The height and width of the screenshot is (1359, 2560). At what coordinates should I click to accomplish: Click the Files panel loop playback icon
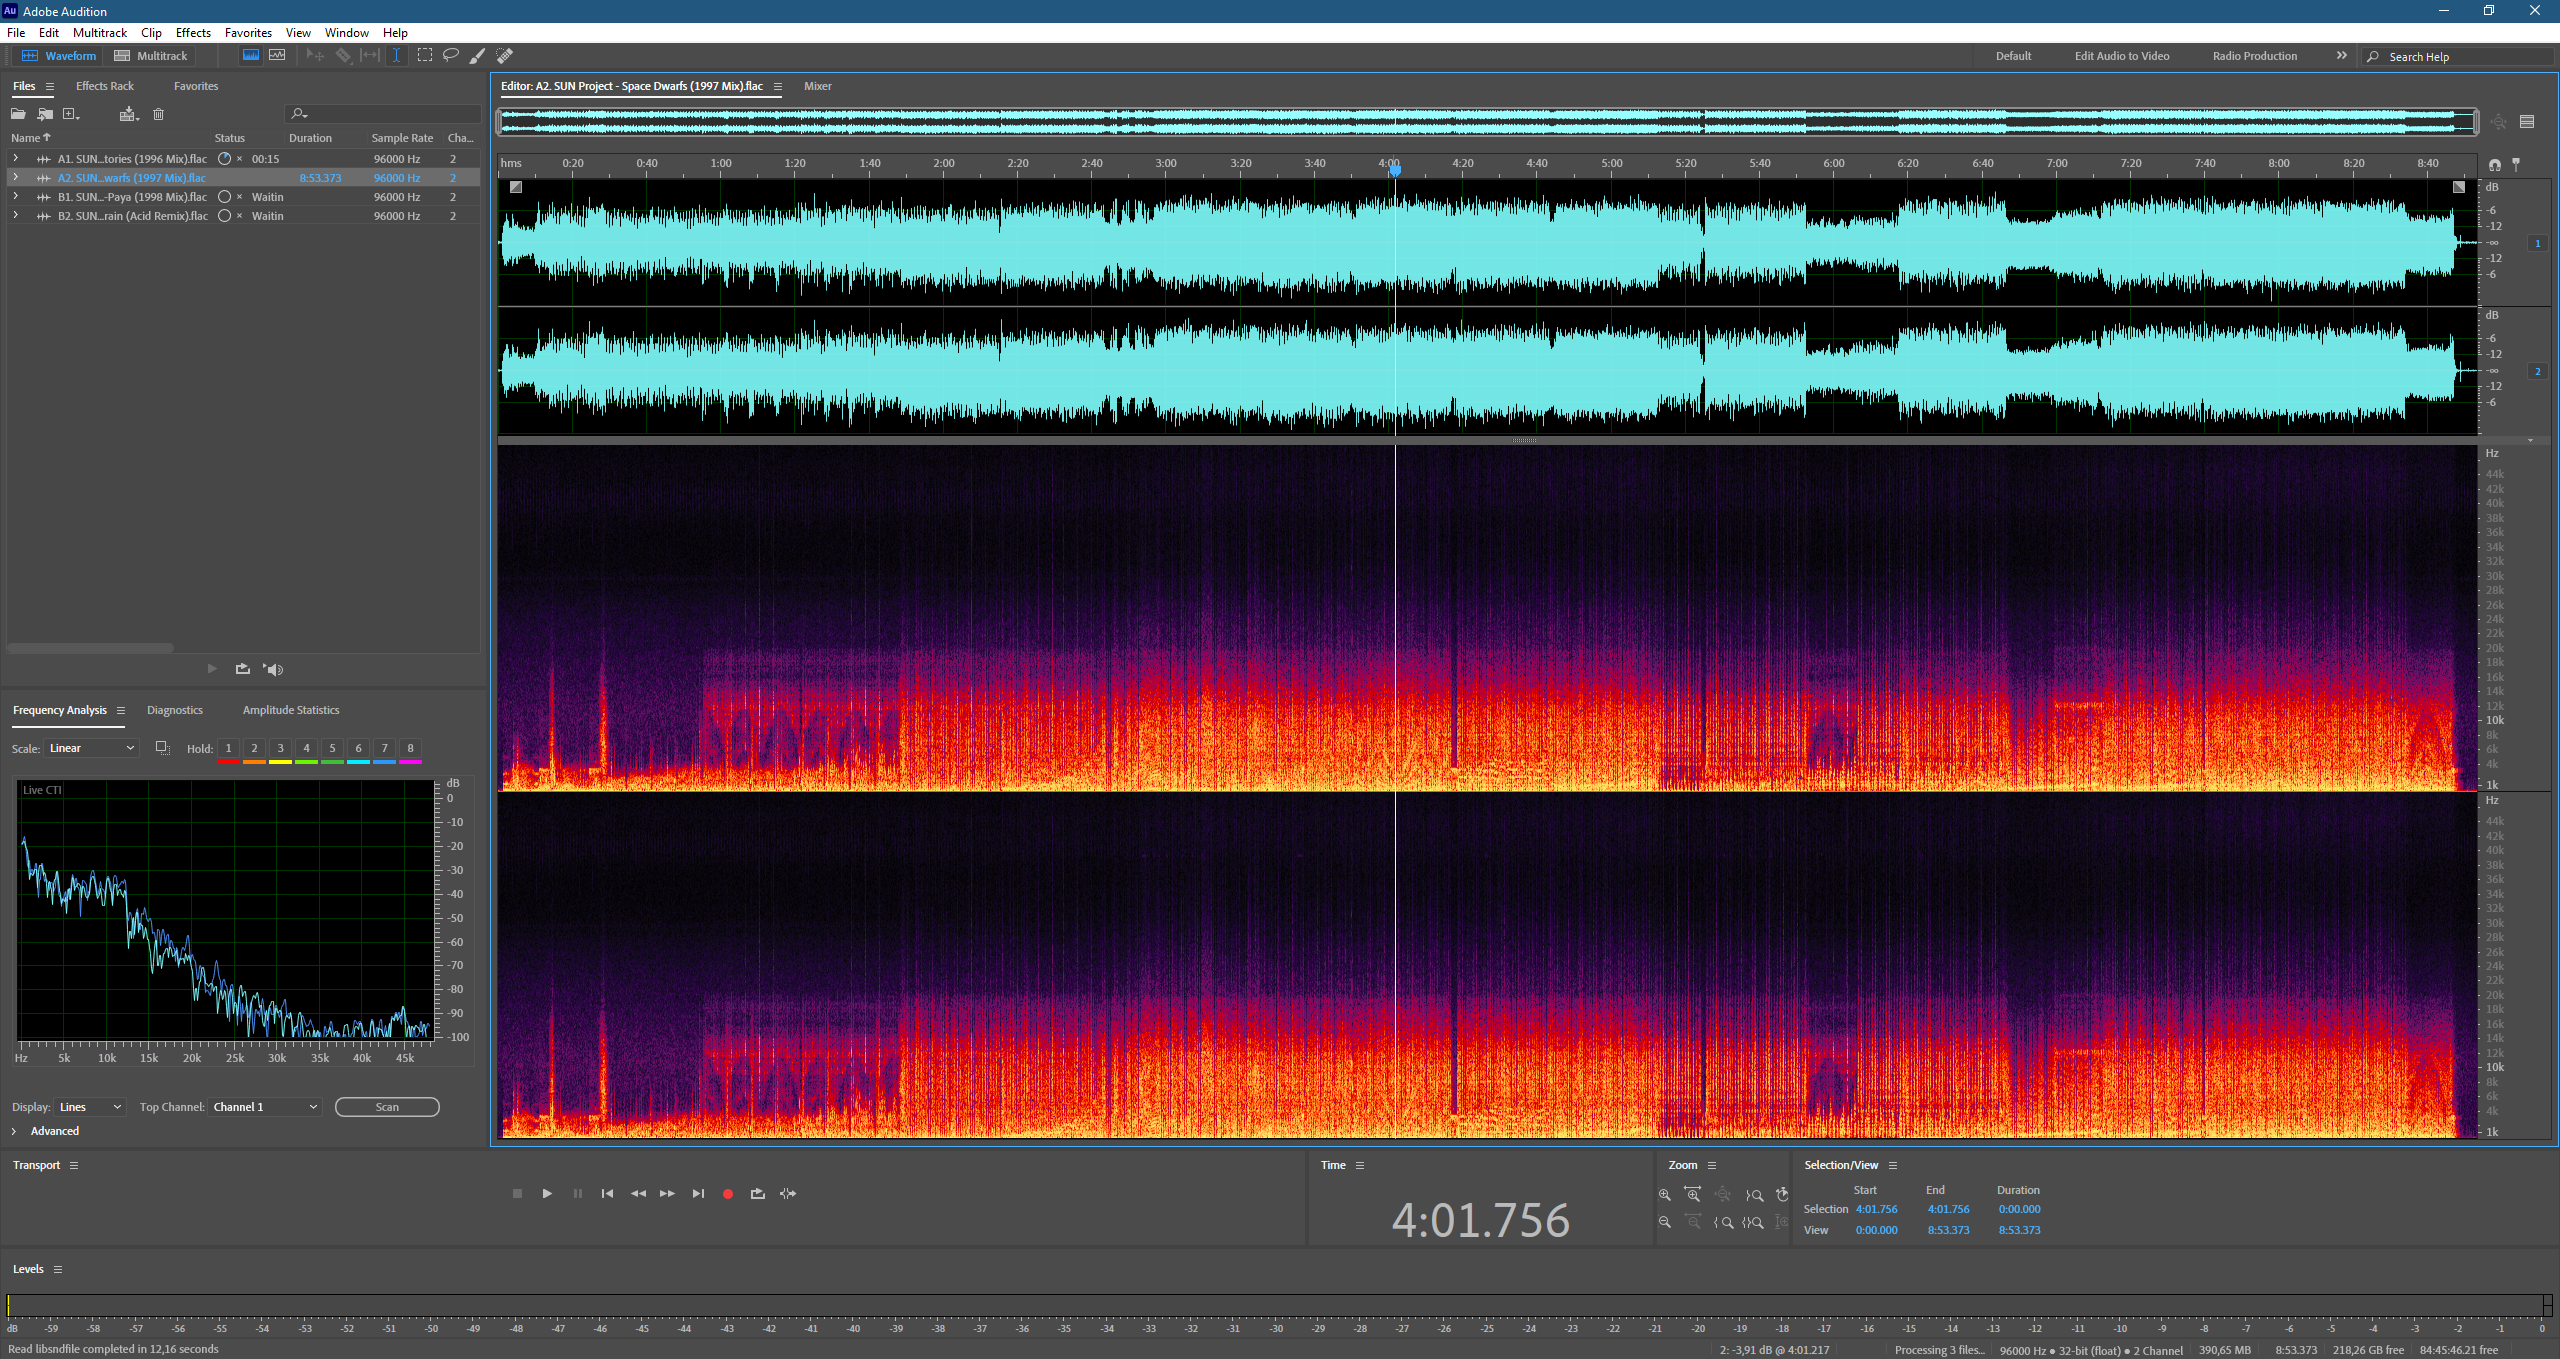(x=242, y=669)
